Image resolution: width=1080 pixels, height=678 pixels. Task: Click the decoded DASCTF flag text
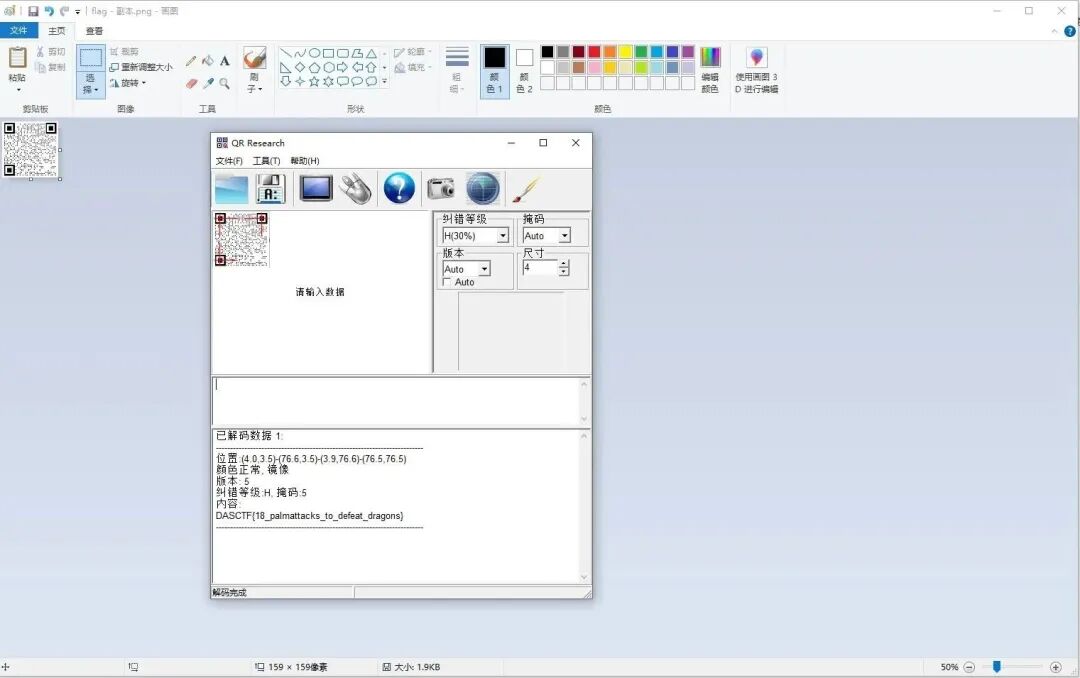[x=309, y=515]
